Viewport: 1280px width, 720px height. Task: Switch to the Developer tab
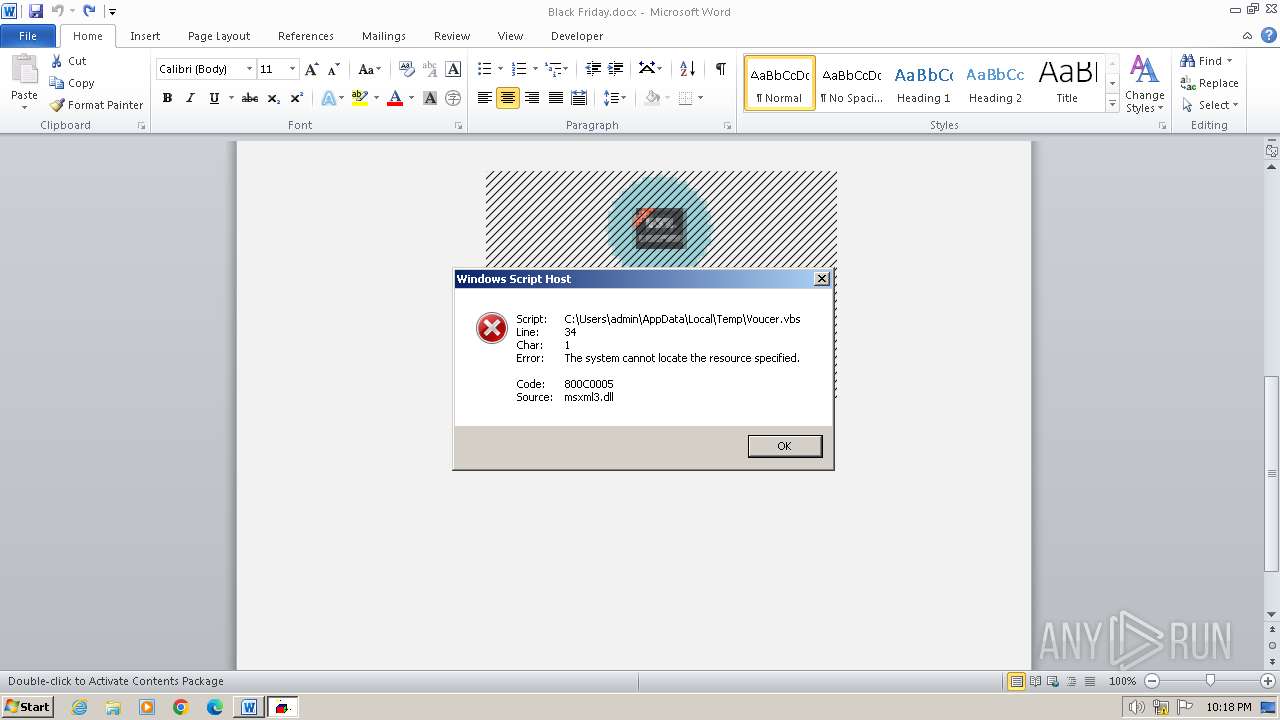(x=577, y=36)
